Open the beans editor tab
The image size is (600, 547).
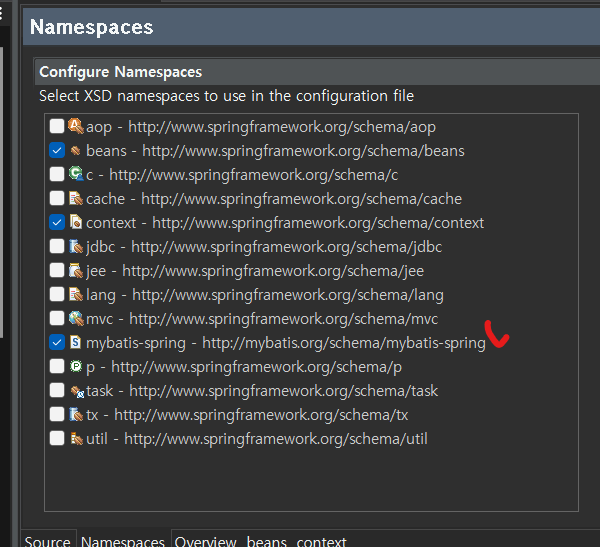(267, 541)
